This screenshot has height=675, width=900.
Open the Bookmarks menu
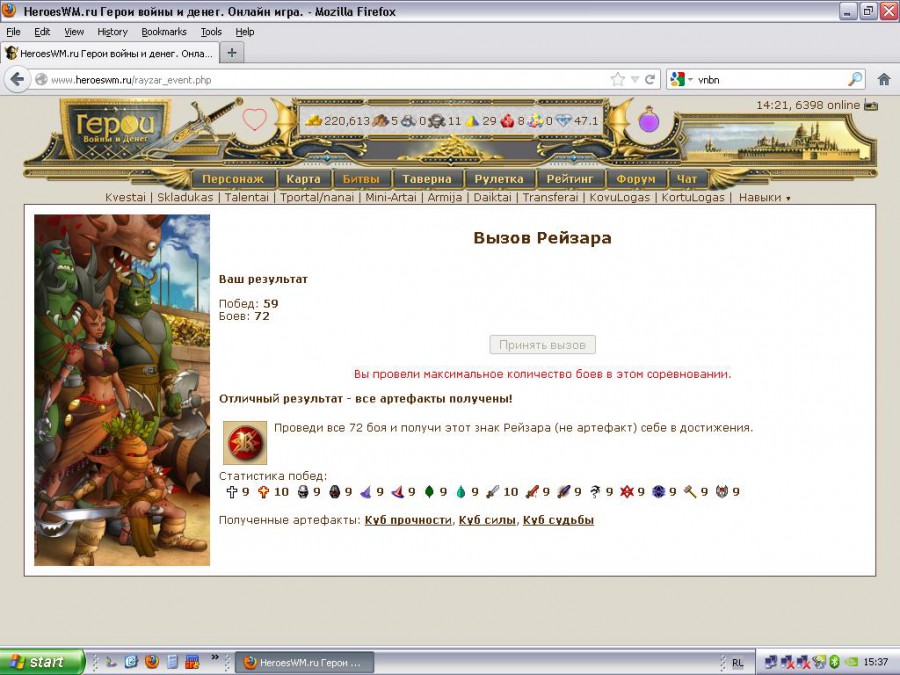(164, 32)
